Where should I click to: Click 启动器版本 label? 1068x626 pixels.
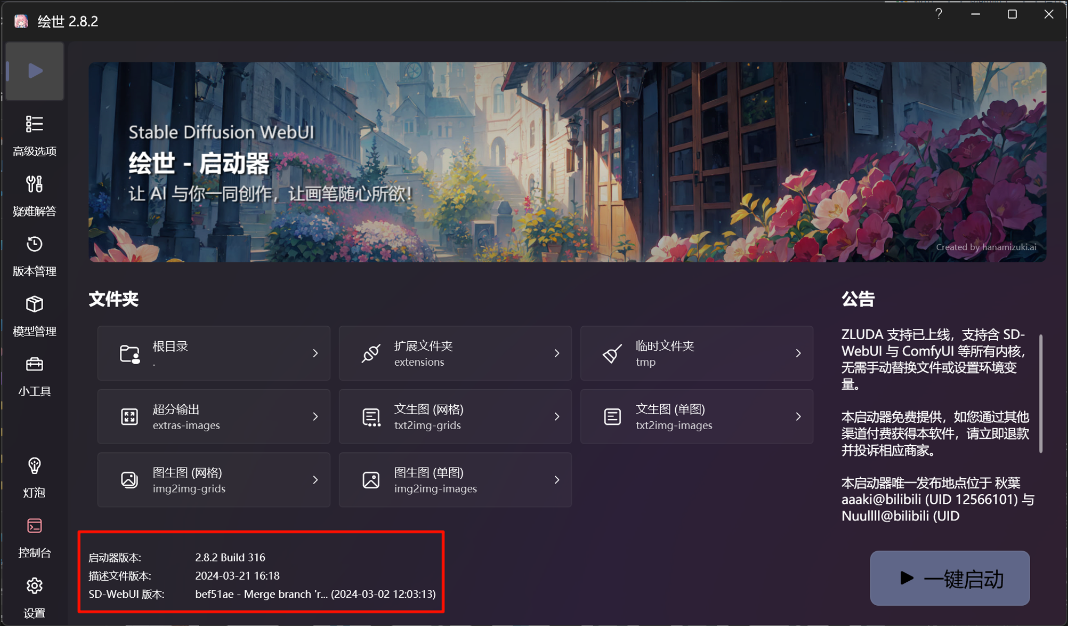point(114,558)
